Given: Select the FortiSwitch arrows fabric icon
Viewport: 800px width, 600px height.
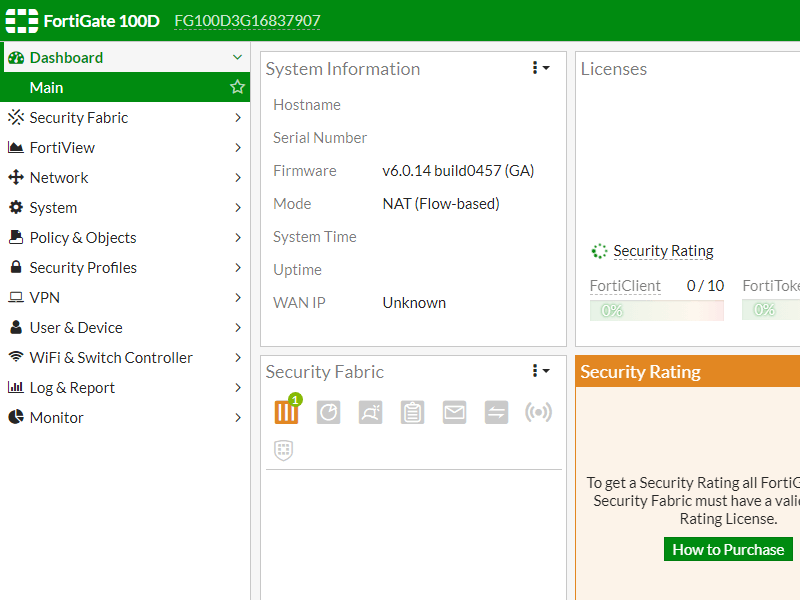Looking at the screenshot, I should tap(496, 412).
